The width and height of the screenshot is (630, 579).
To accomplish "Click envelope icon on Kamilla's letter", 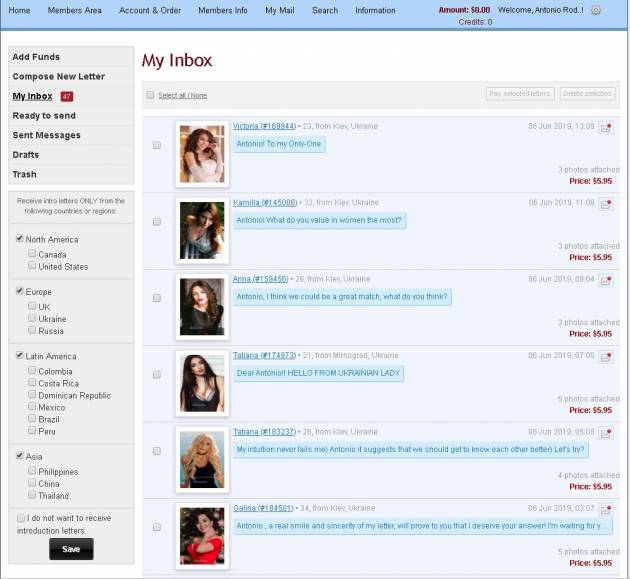I will 606,204.
